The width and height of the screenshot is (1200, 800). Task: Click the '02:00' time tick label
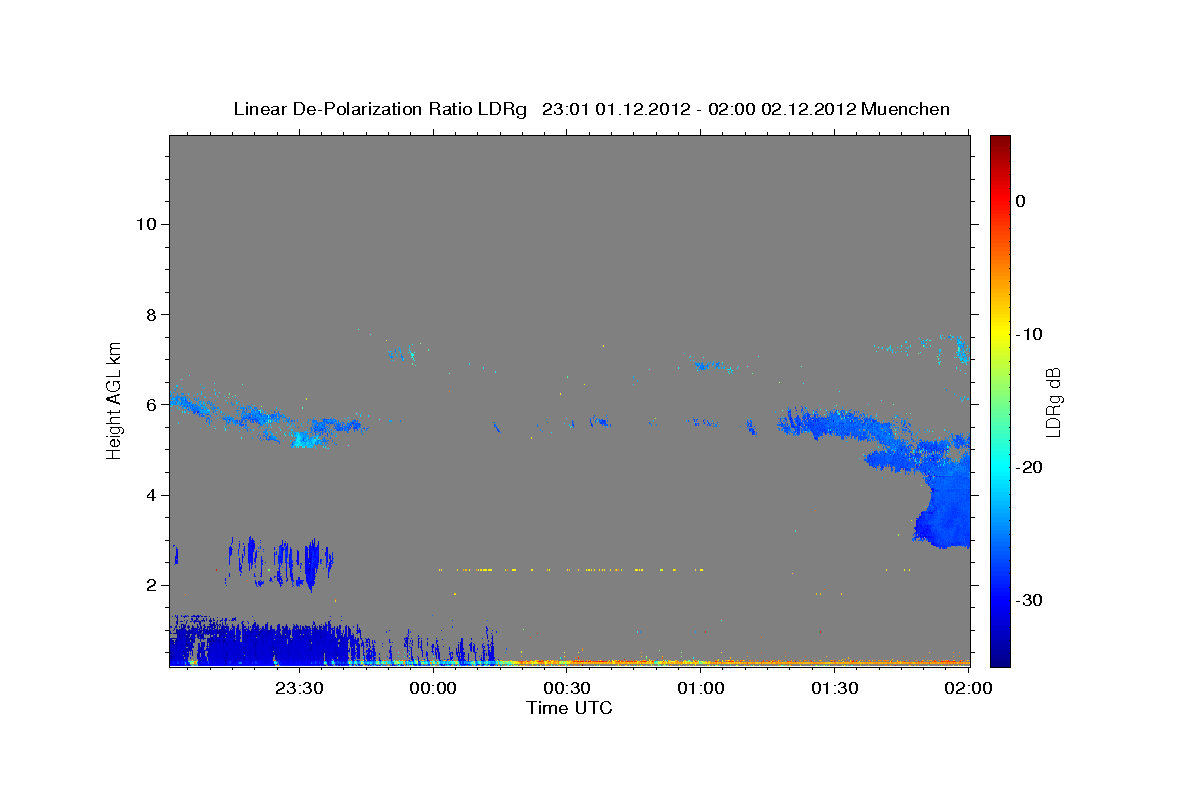968,688
